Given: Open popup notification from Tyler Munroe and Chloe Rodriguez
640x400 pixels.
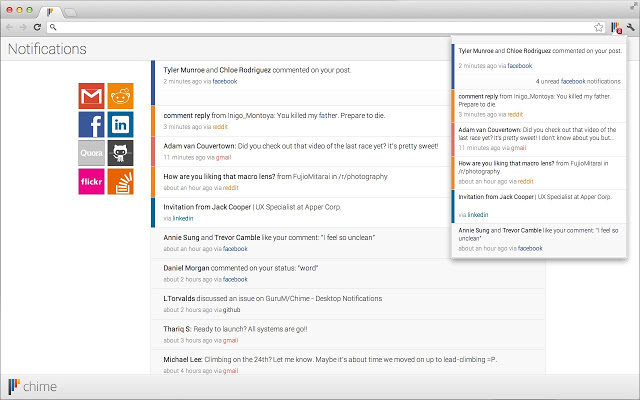Looking at the screenshot, I should [539, 58].
